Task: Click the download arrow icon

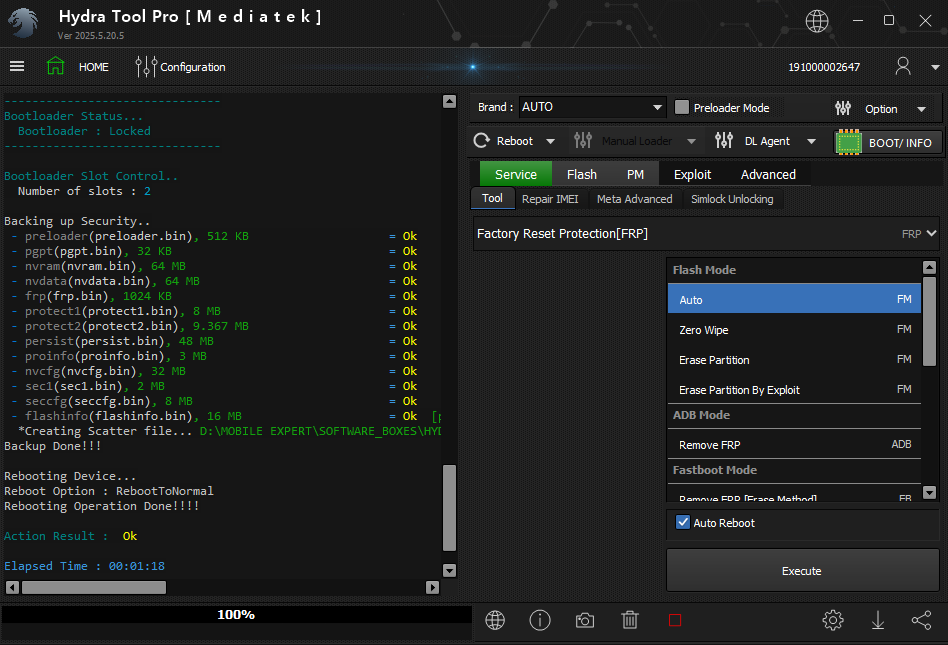Action: 878,620
